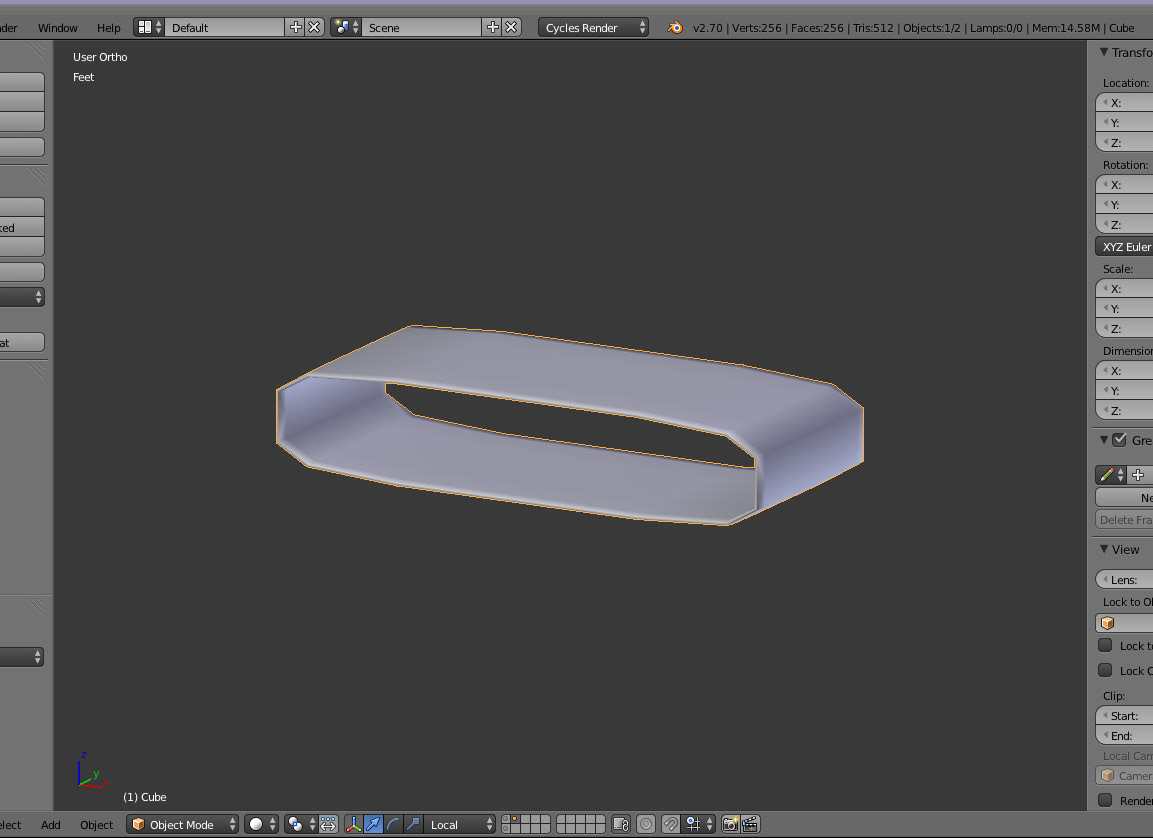Delete the Default screen layout
Viewport: 1153px width, 838px height.
pos(314,27)
